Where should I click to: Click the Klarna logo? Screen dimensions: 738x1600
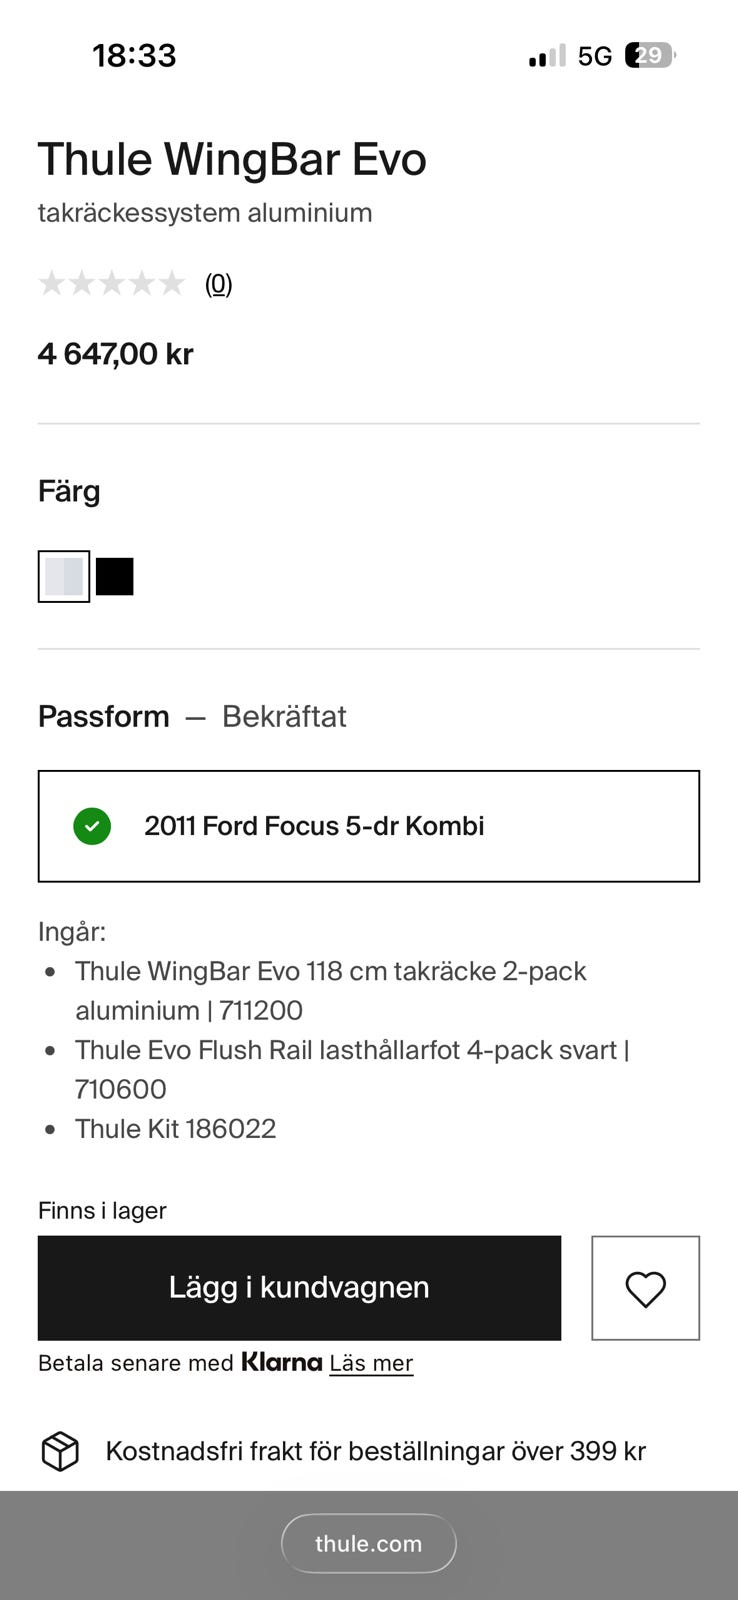[x=282, y=1362]
